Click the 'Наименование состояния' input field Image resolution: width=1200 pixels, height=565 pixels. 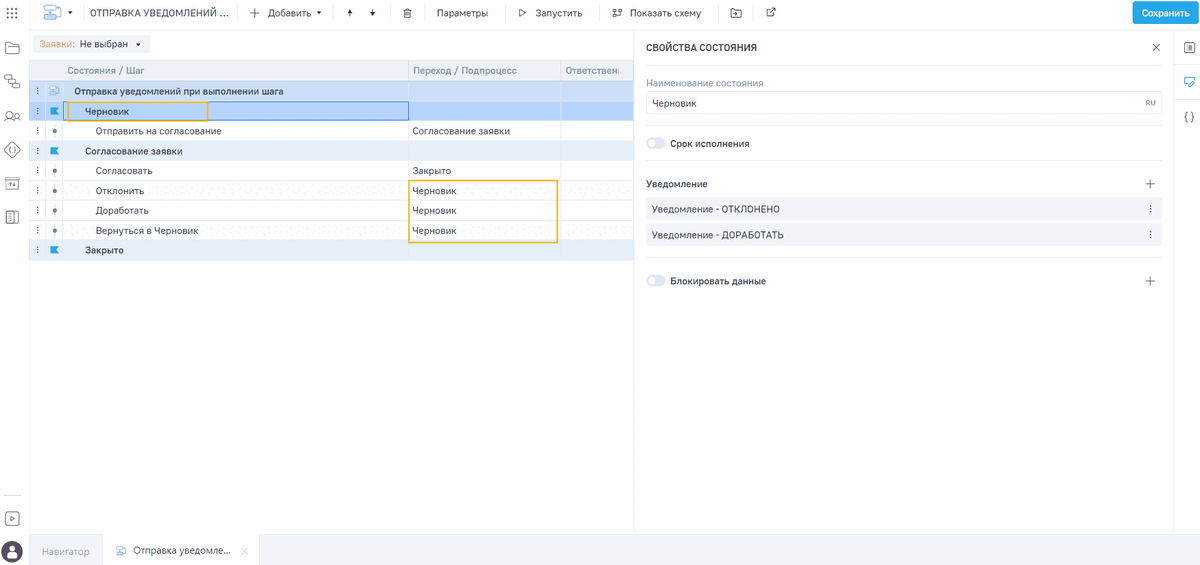(904, 103)
